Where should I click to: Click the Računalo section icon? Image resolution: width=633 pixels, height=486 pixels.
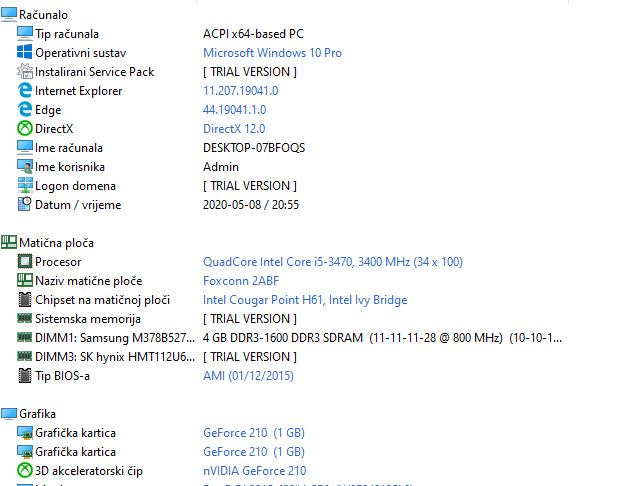coord(8,15)
